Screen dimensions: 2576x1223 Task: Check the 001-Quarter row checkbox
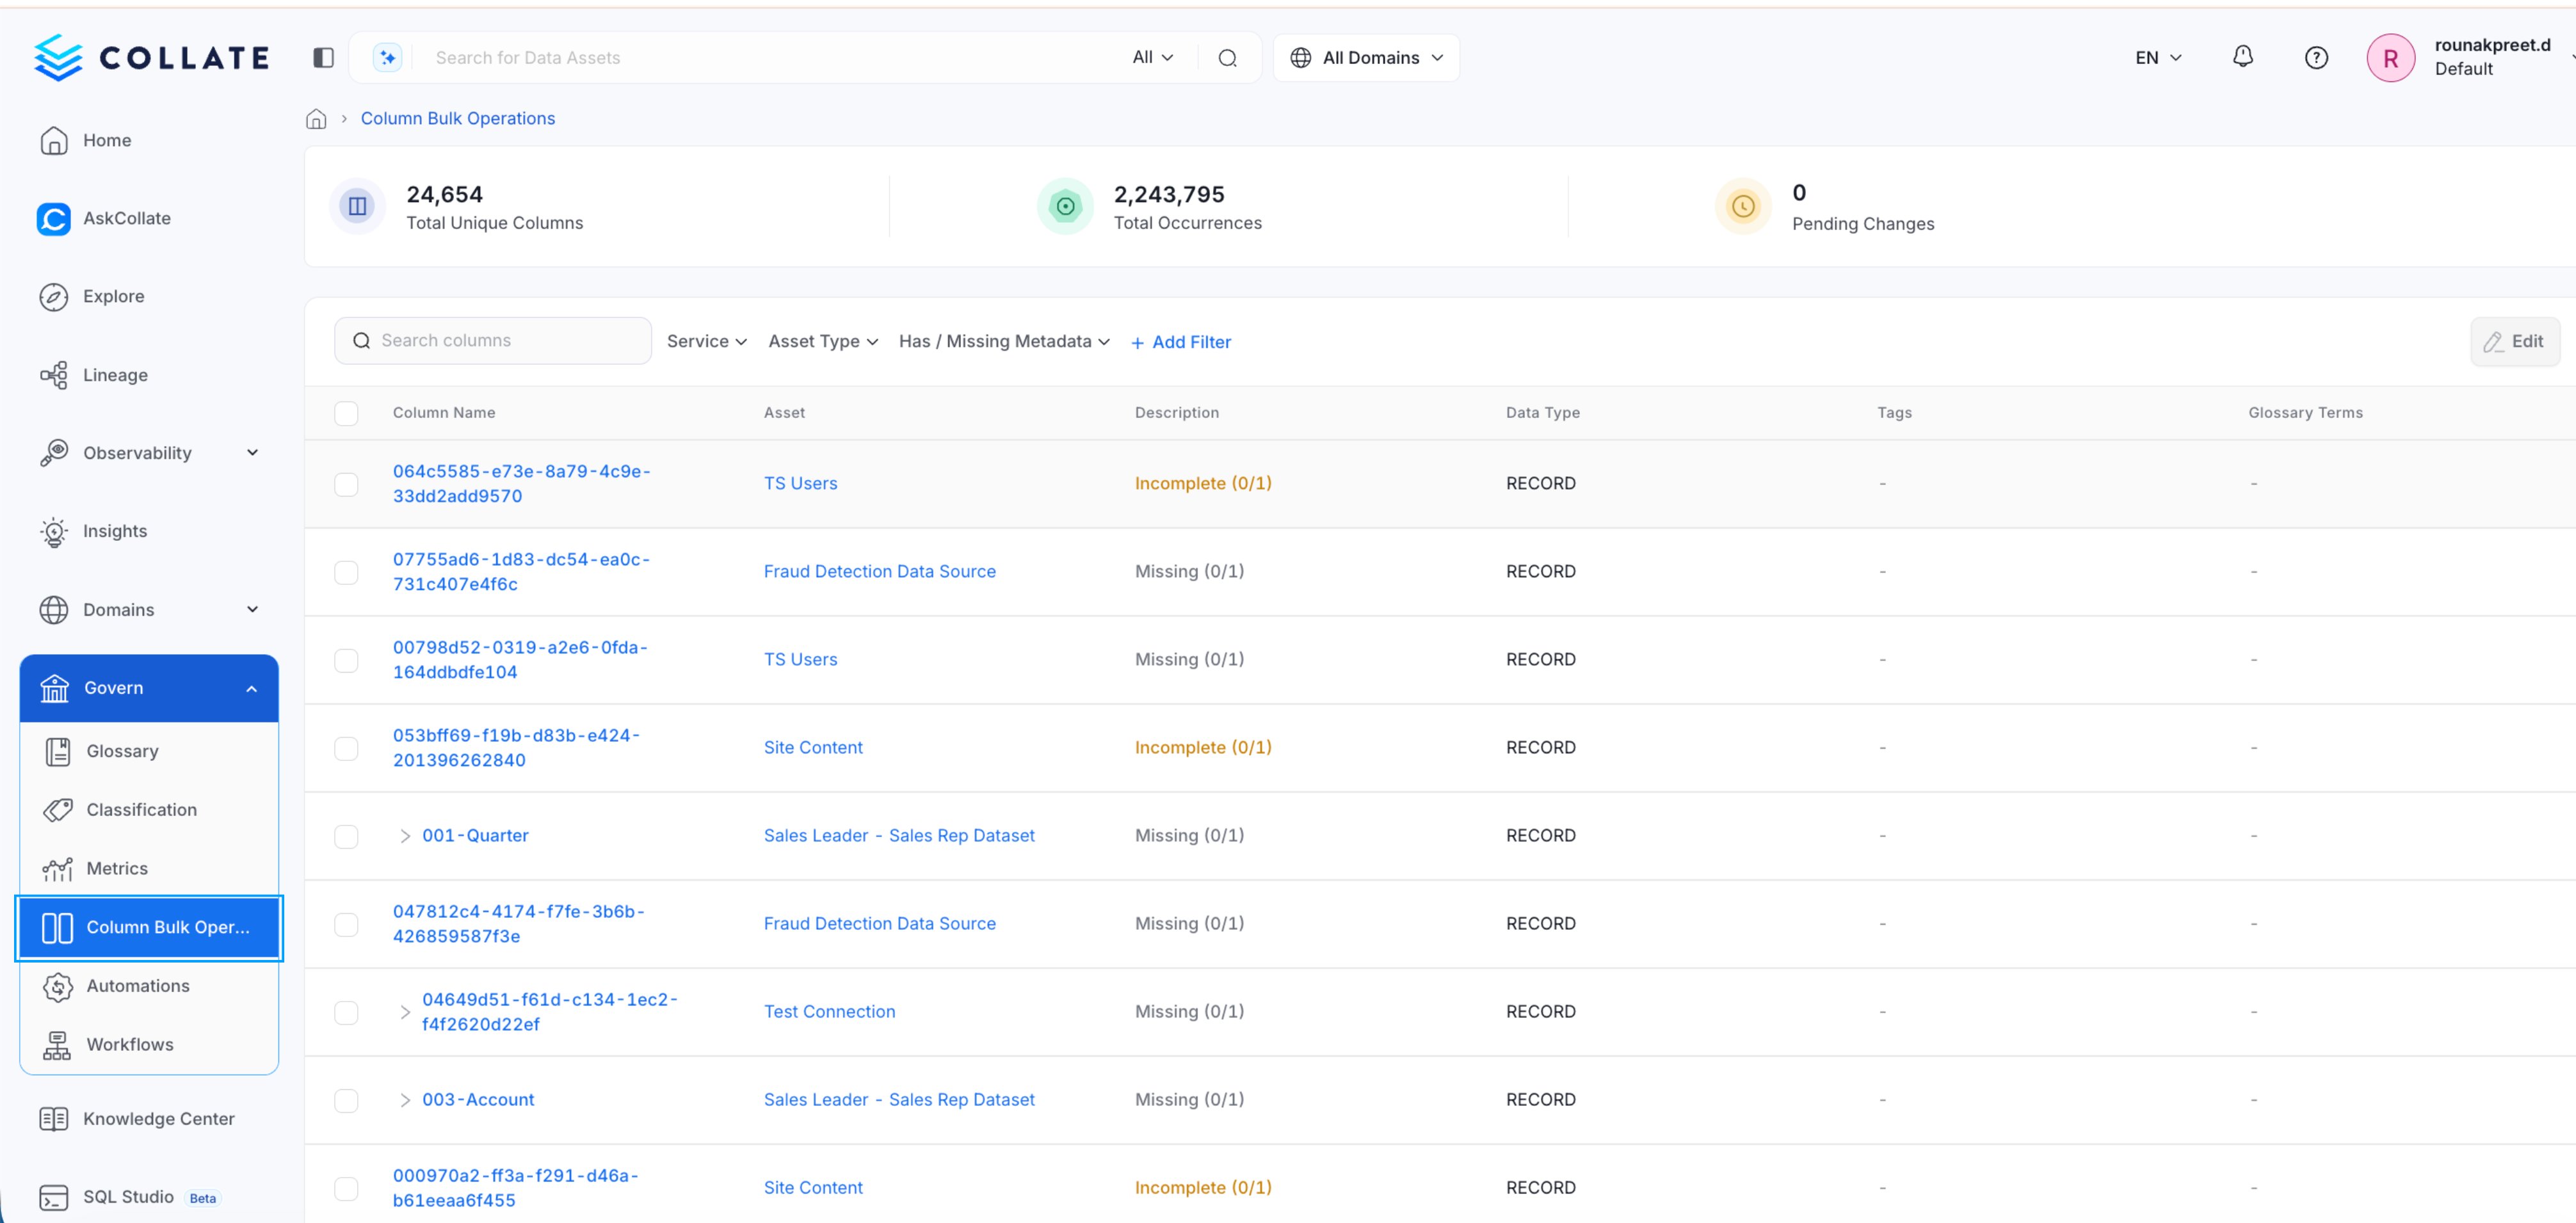pyautogui.click(x=346, y=836)
